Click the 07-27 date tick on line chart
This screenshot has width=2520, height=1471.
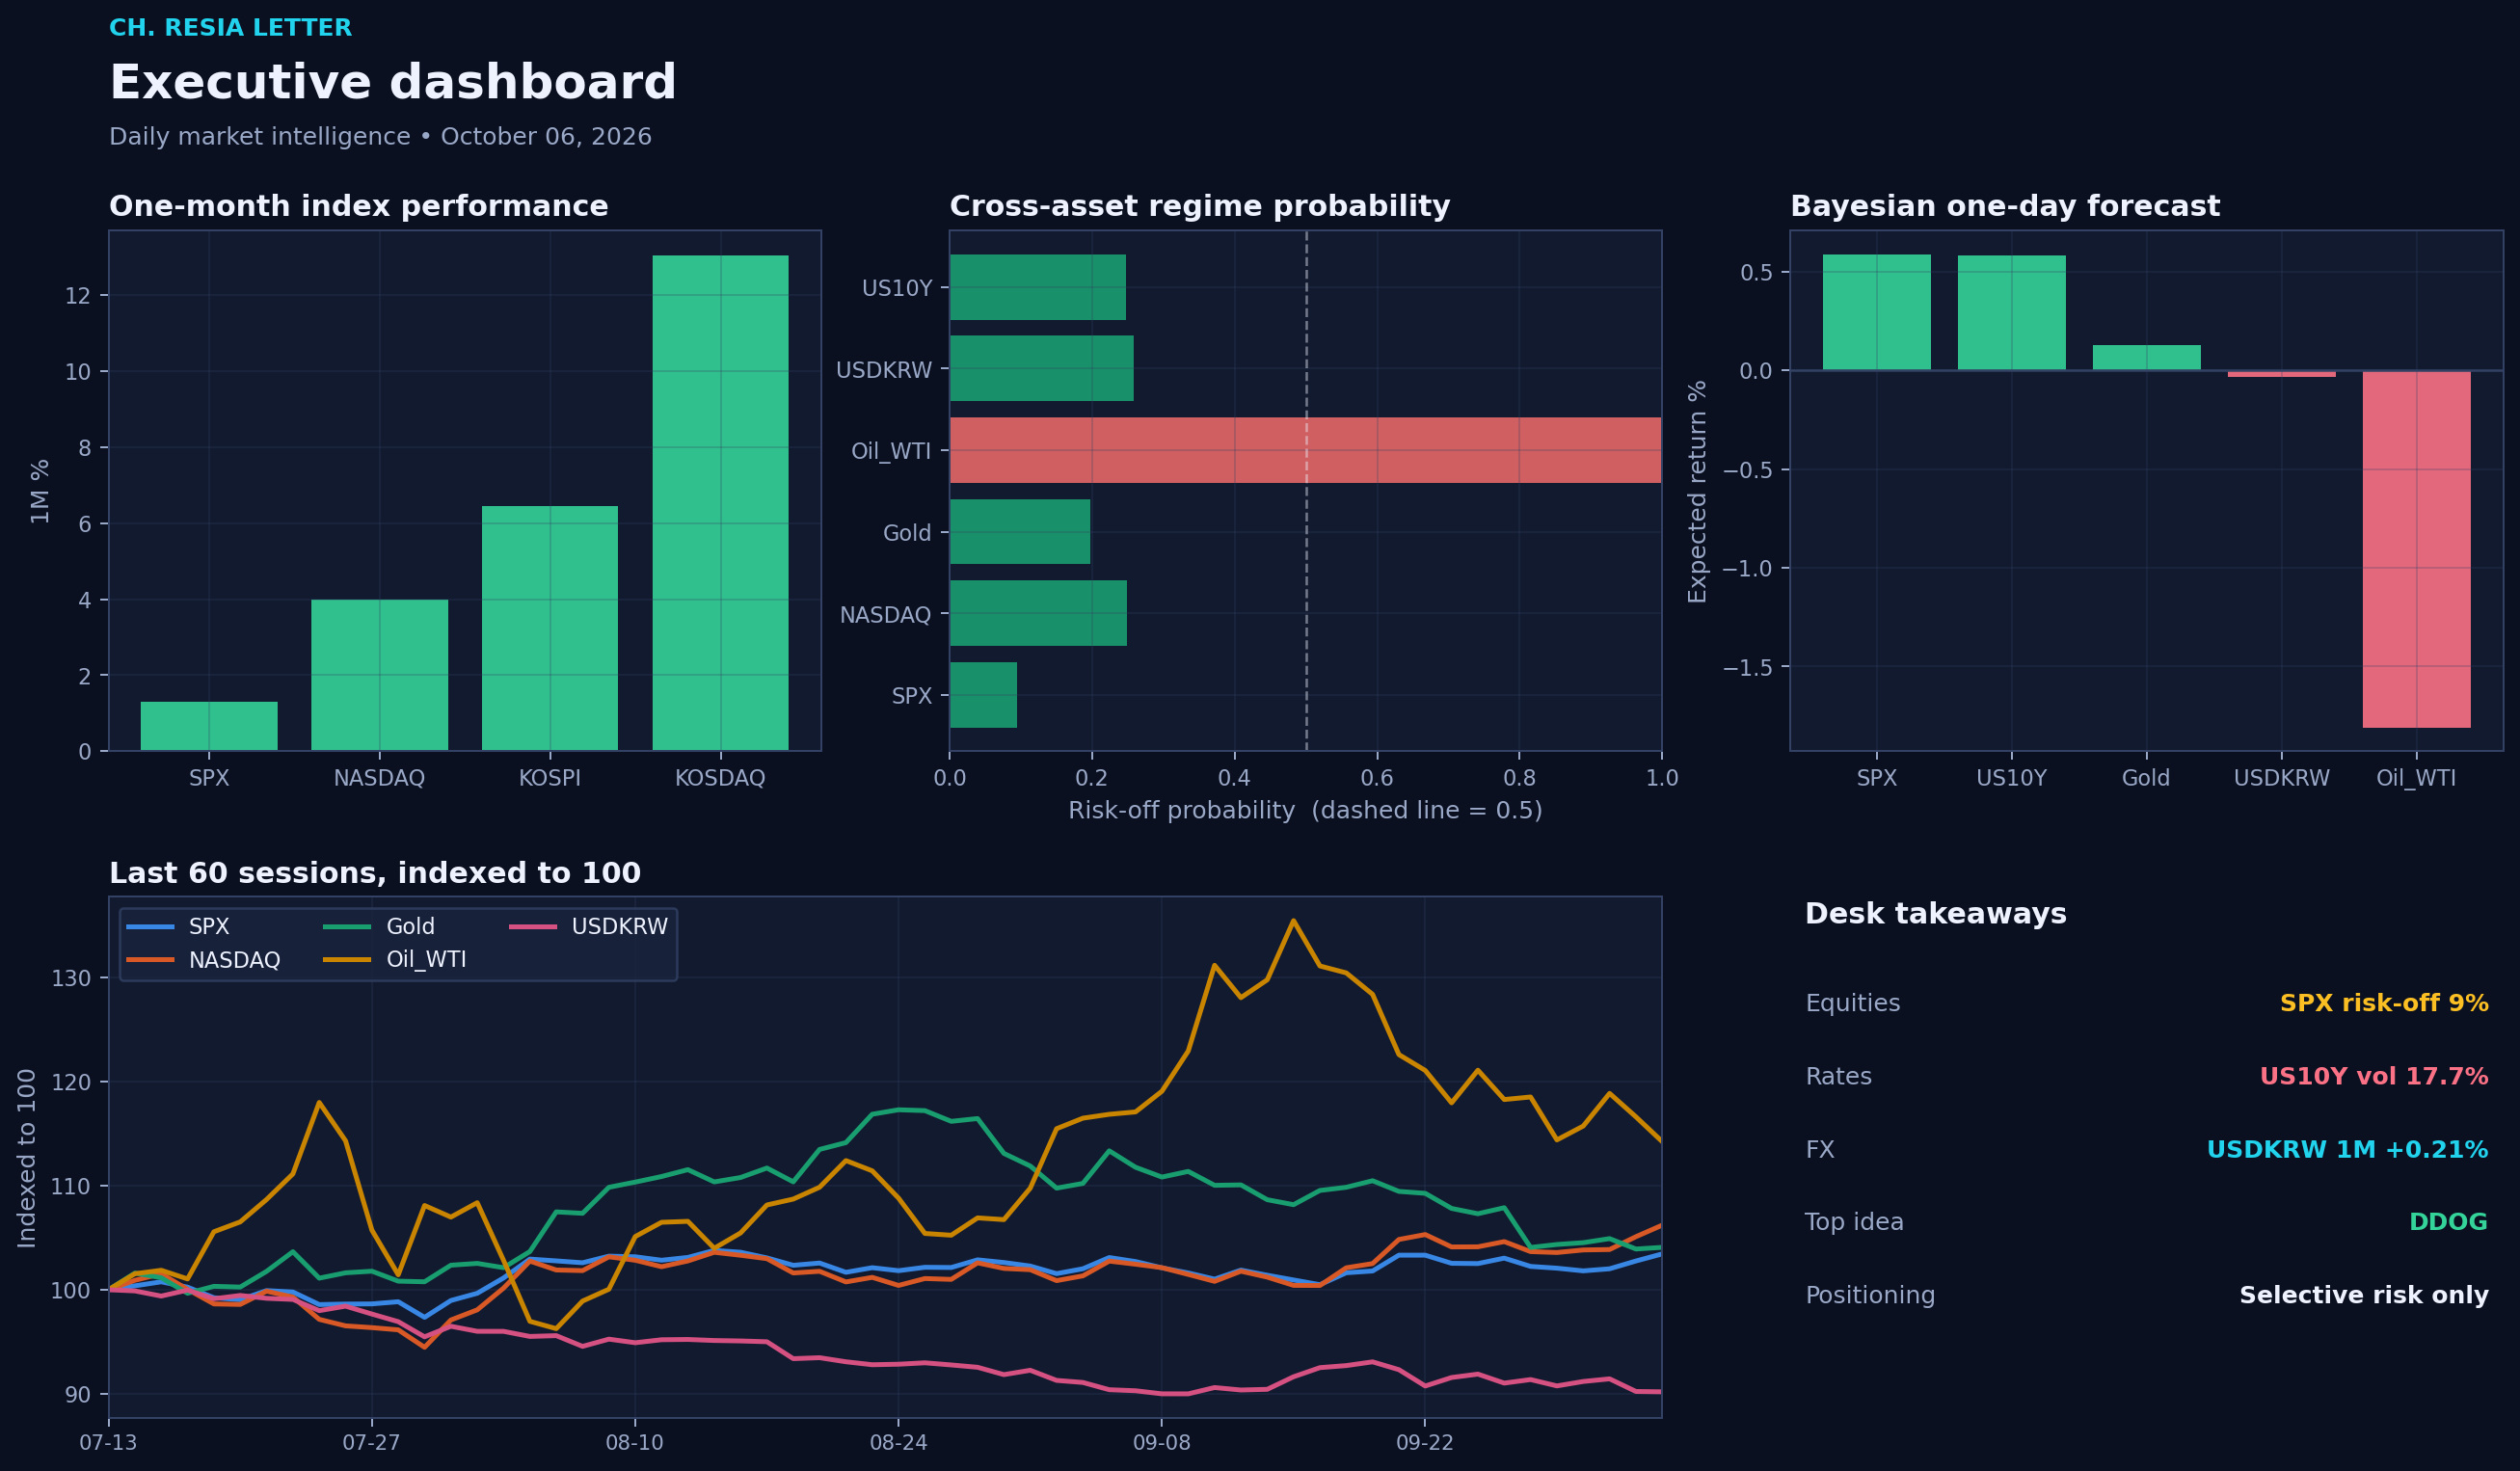pyautogui.click(x=371, y=1443)
